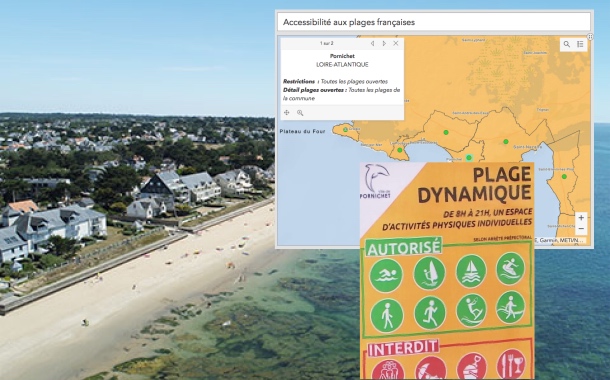Click the 'Détail plages ouvertes' label
The image size is (610, 380).
[x=314, y=90]
